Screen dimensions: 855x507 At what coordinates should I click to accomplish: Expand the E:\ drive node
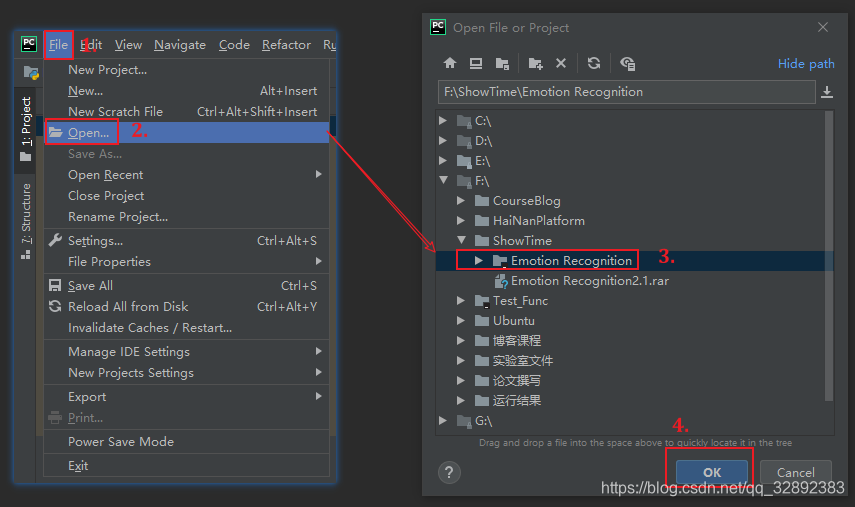[443, 160]
